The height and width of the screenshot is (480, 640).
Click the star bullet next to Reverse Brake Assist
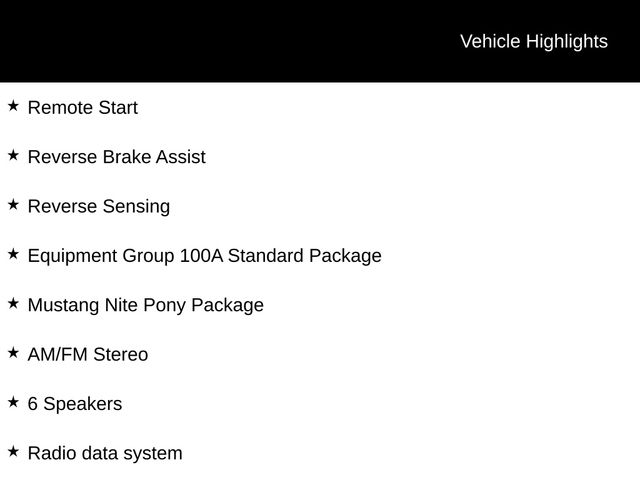click(x=13, y=155)
